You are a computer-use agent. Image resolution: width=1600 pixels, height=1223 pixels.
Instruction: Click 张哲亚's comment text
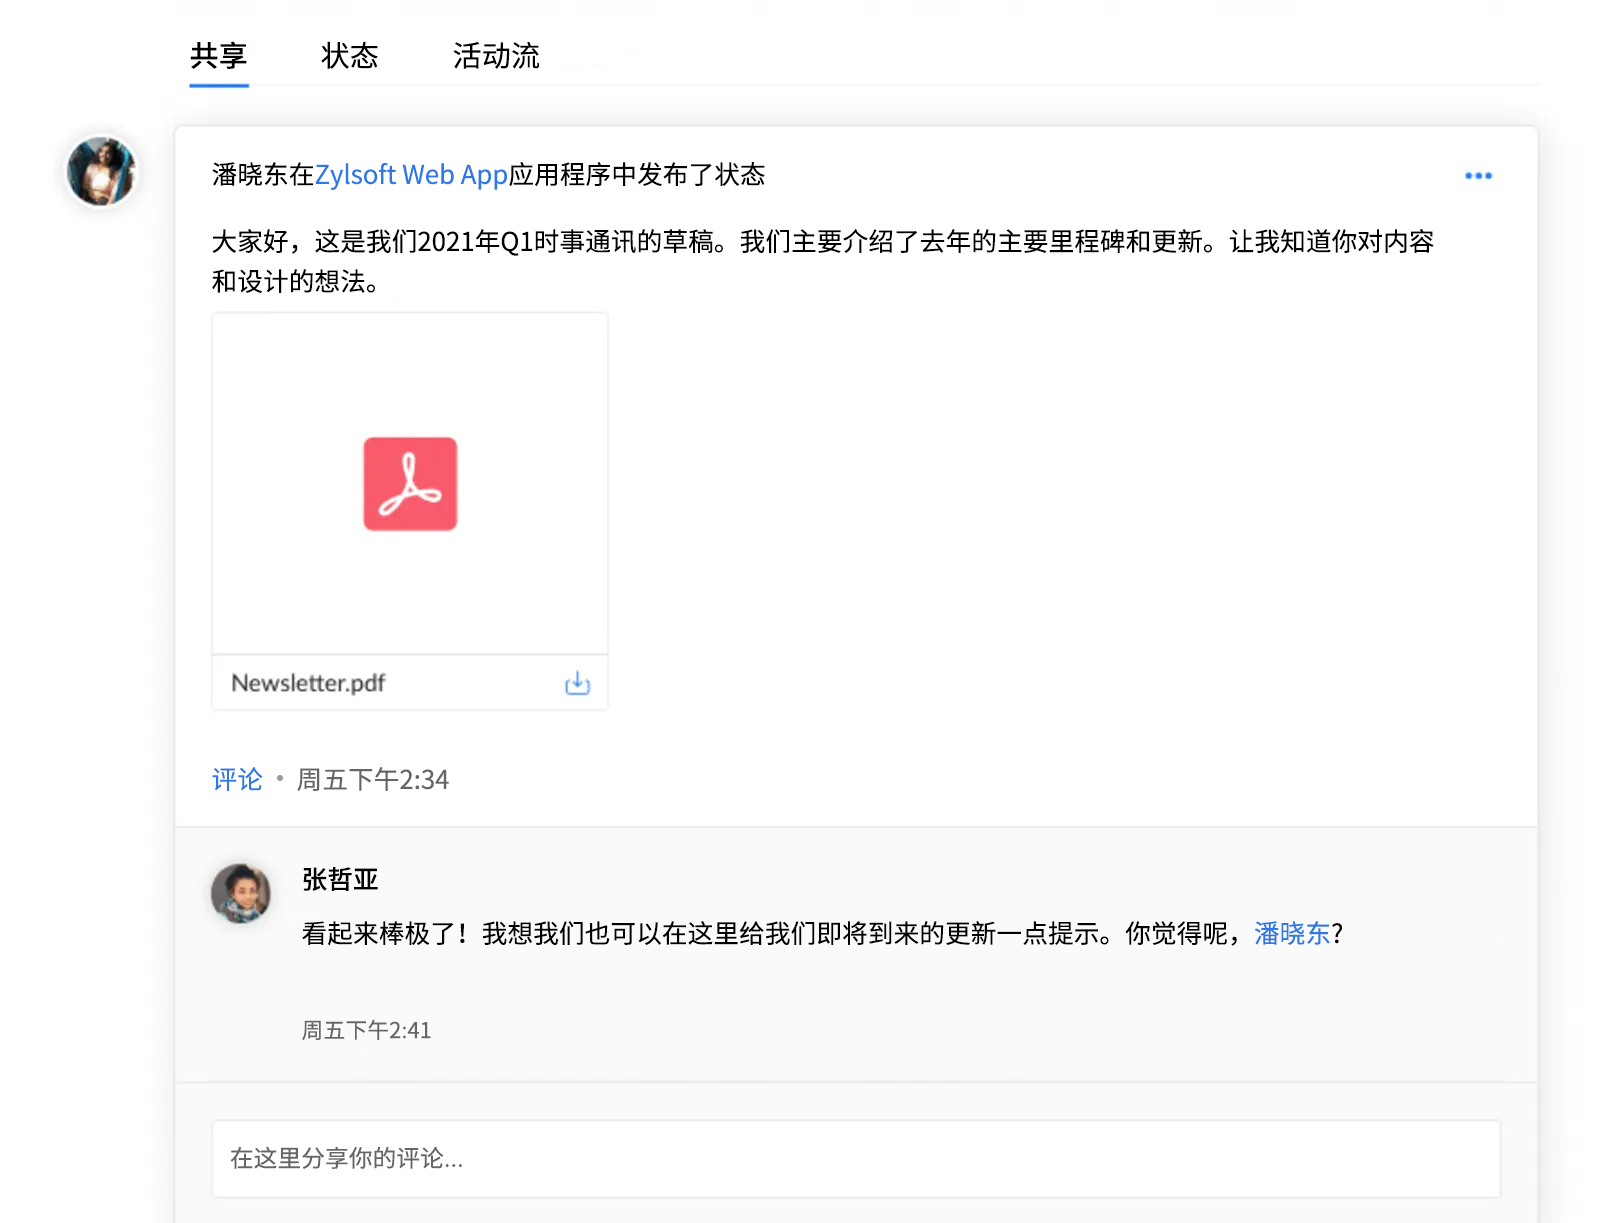[760, 934]
